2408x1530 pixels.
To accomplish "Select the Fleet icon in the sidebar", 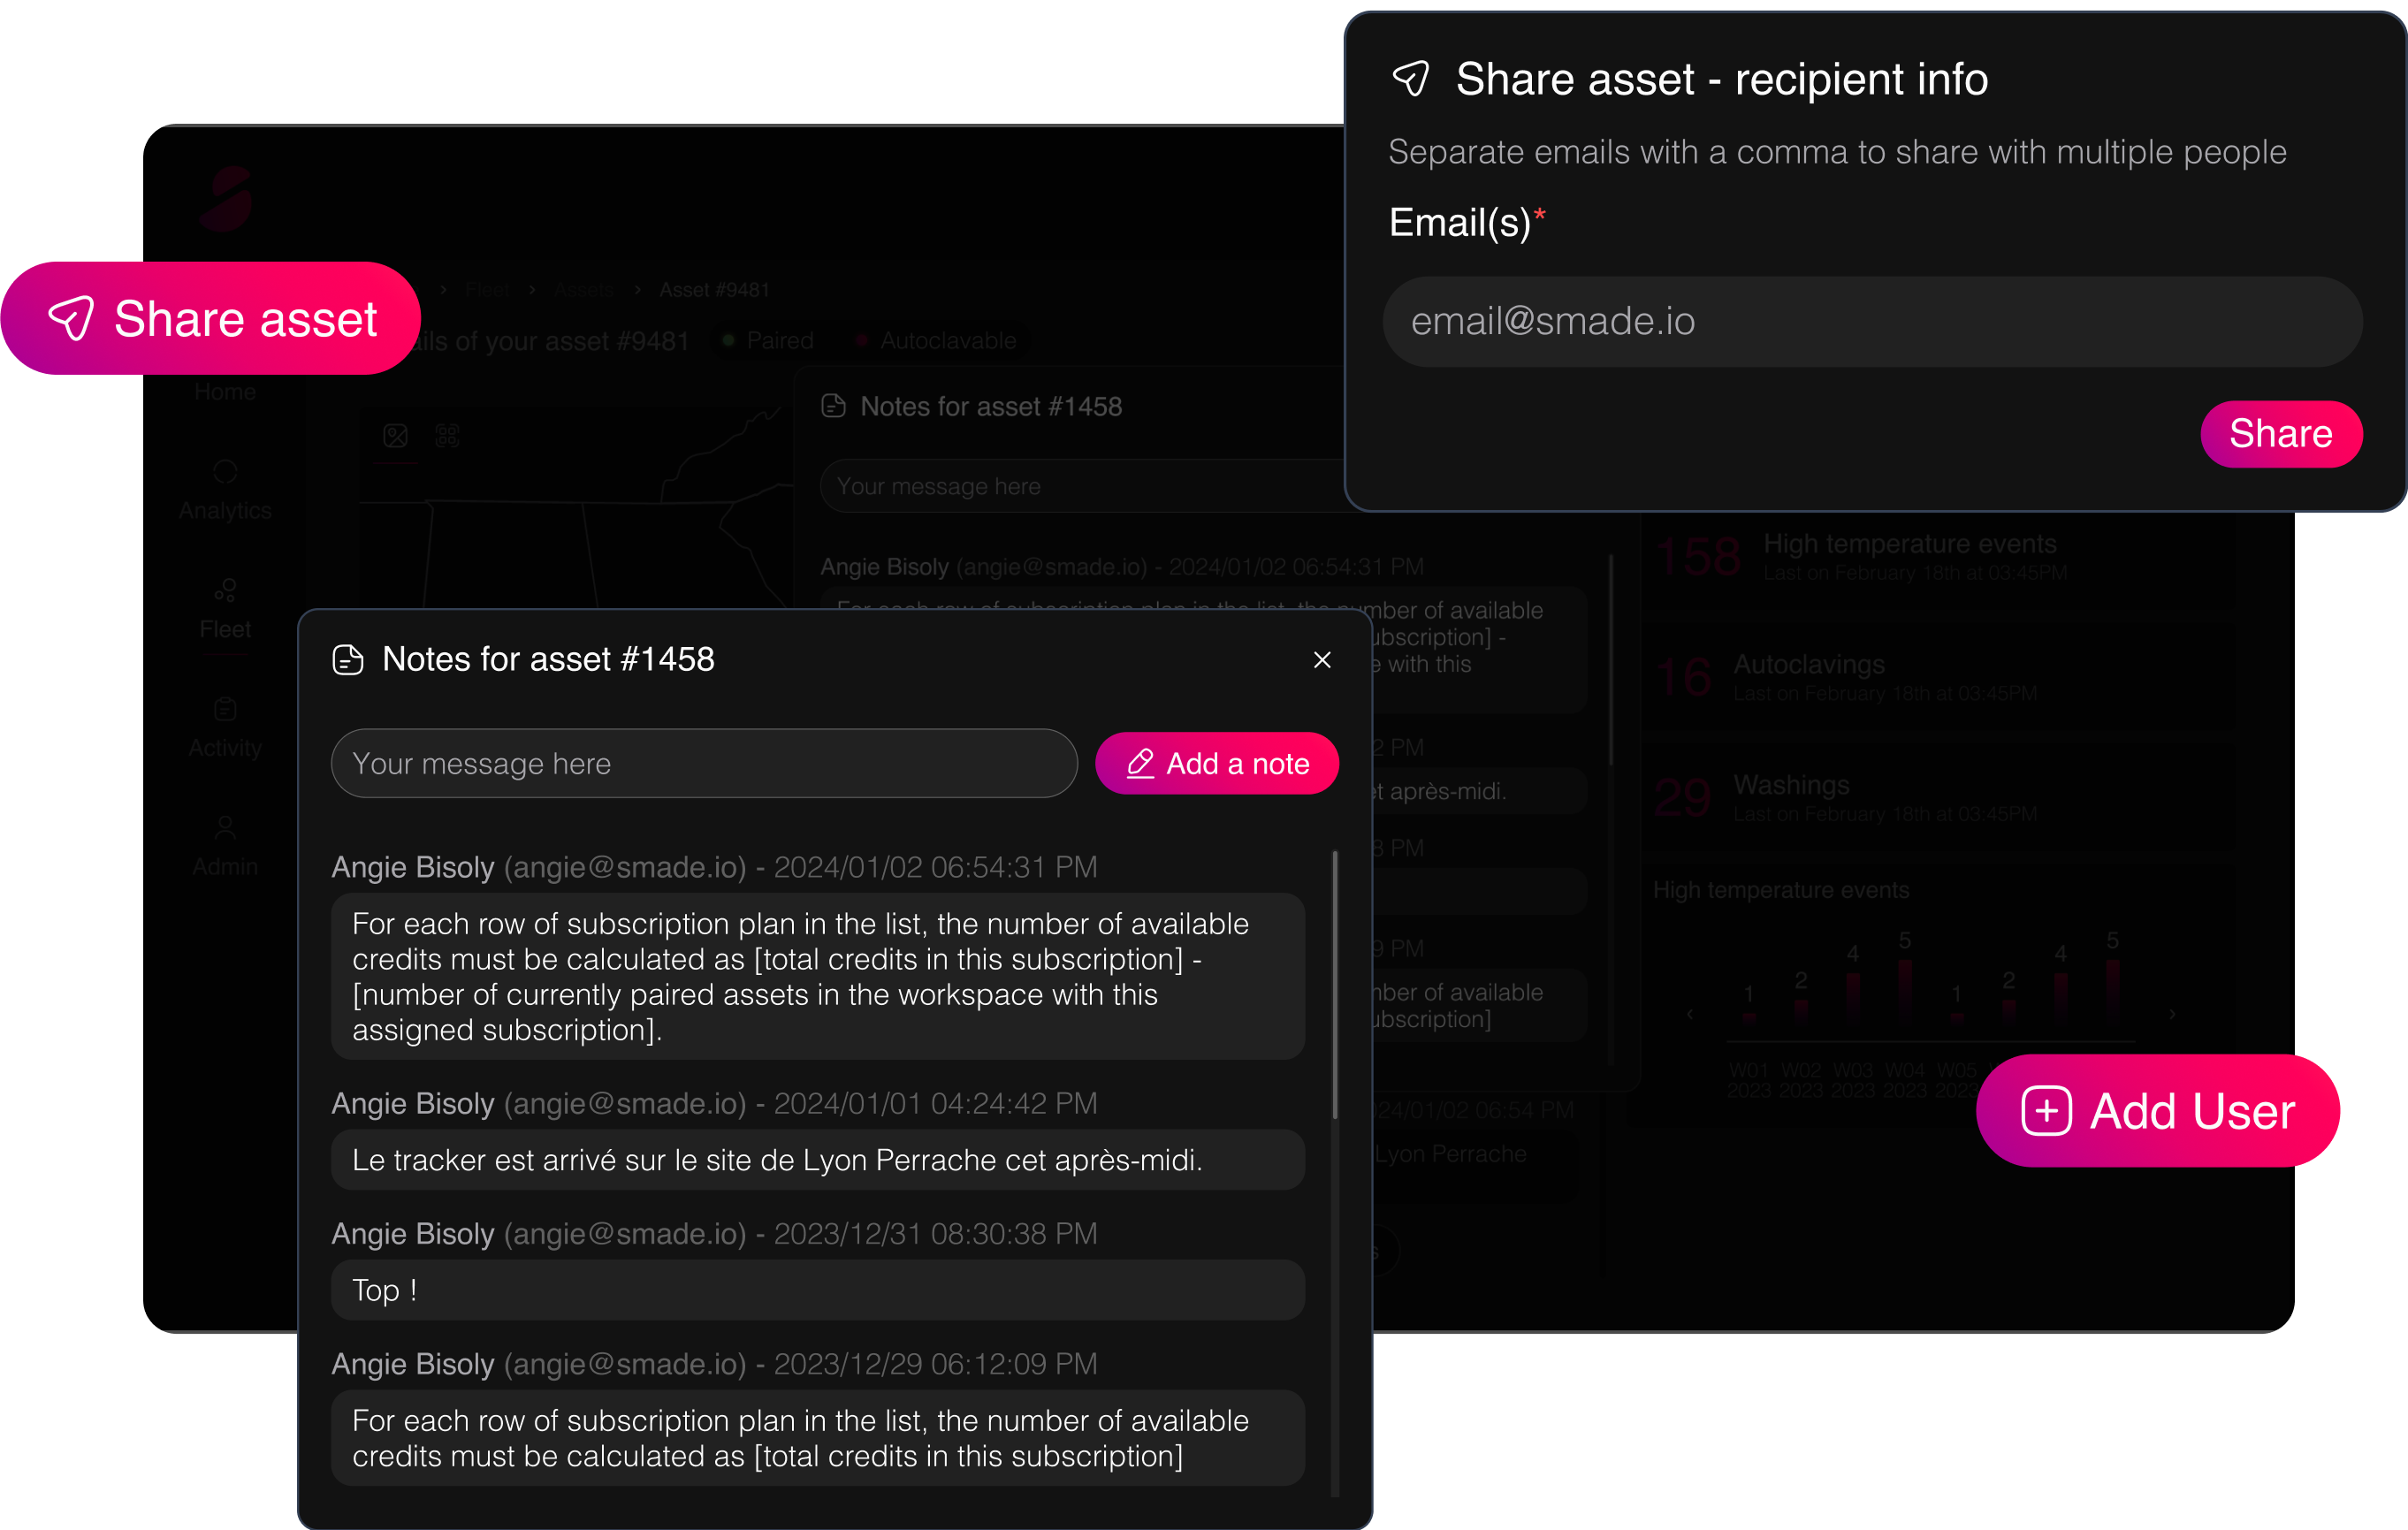I will click(224, 607).
